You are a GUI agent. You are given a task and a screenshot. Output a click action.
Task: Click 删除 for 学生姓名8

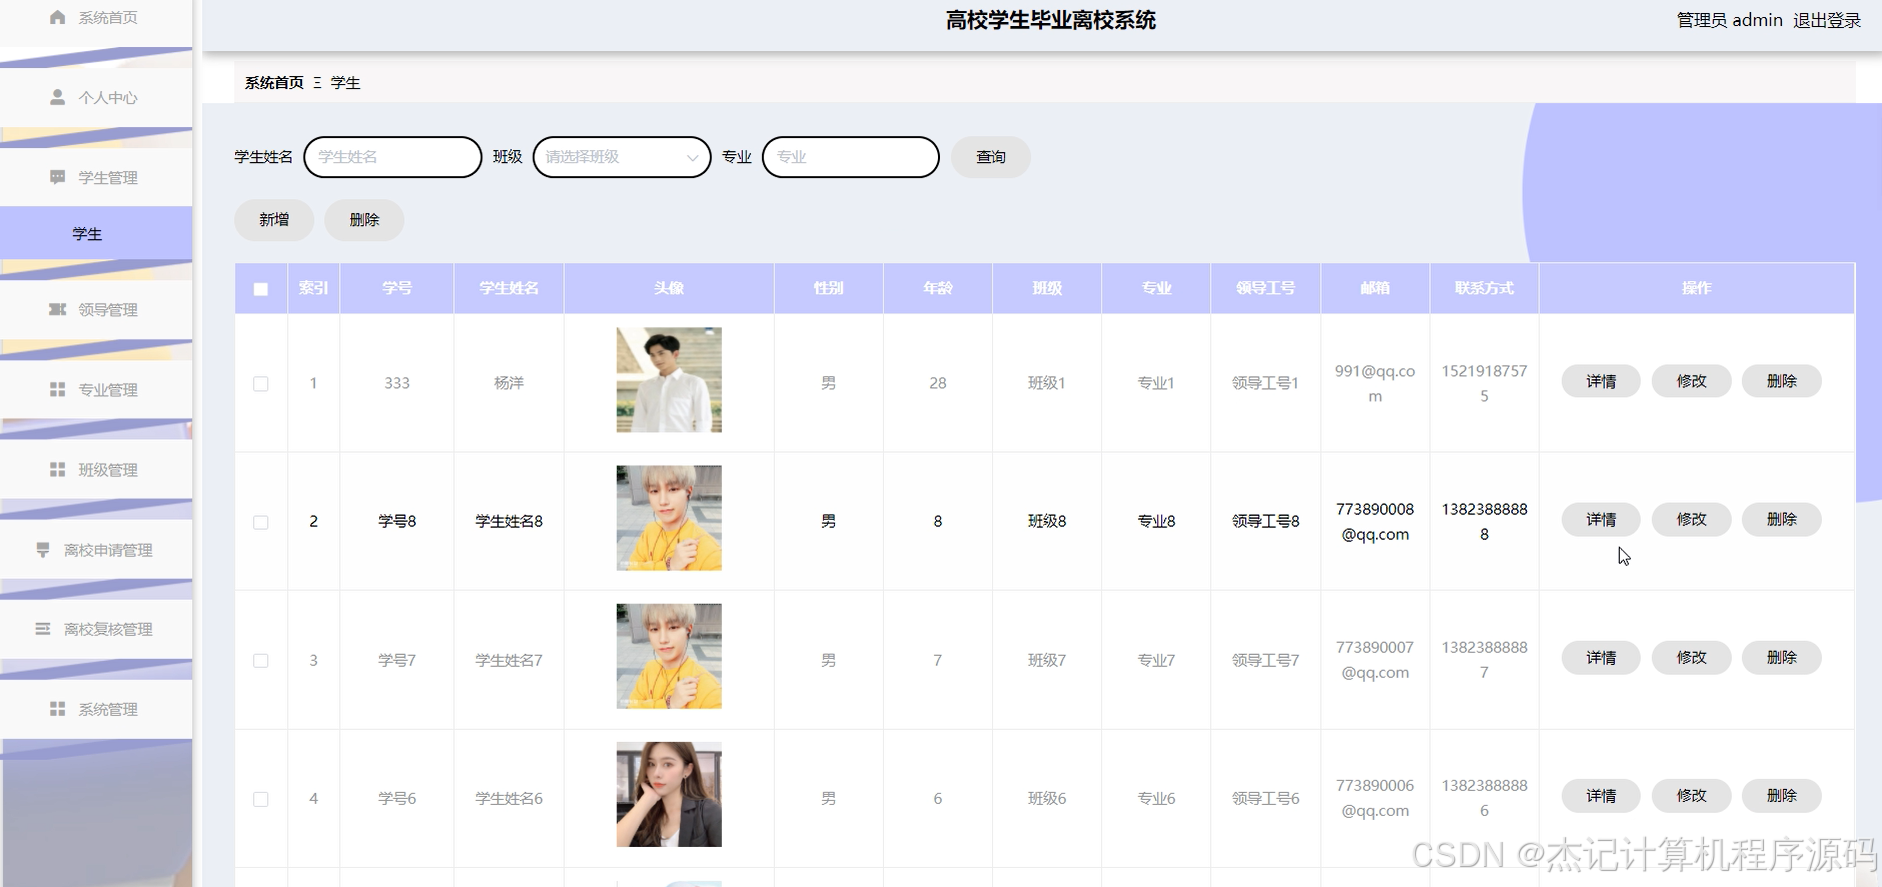pyautogui.click(x=1781, y=519)
